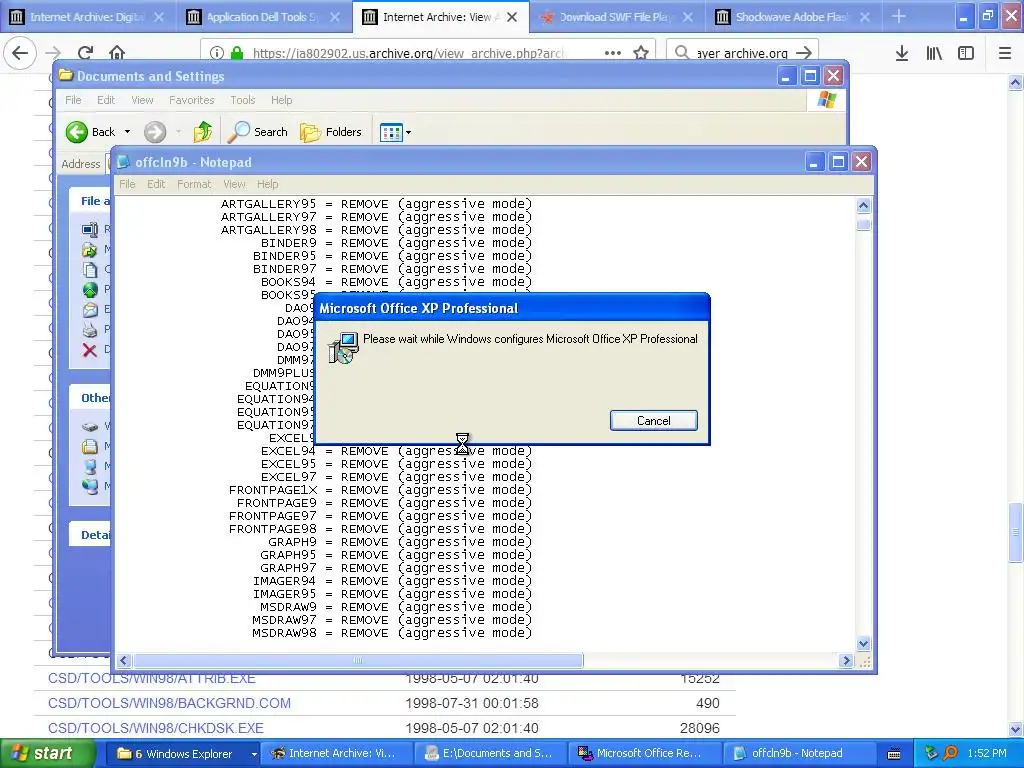Open the View menu in Notepad
The image size is (1024, 768).
[x=234, y=184]
